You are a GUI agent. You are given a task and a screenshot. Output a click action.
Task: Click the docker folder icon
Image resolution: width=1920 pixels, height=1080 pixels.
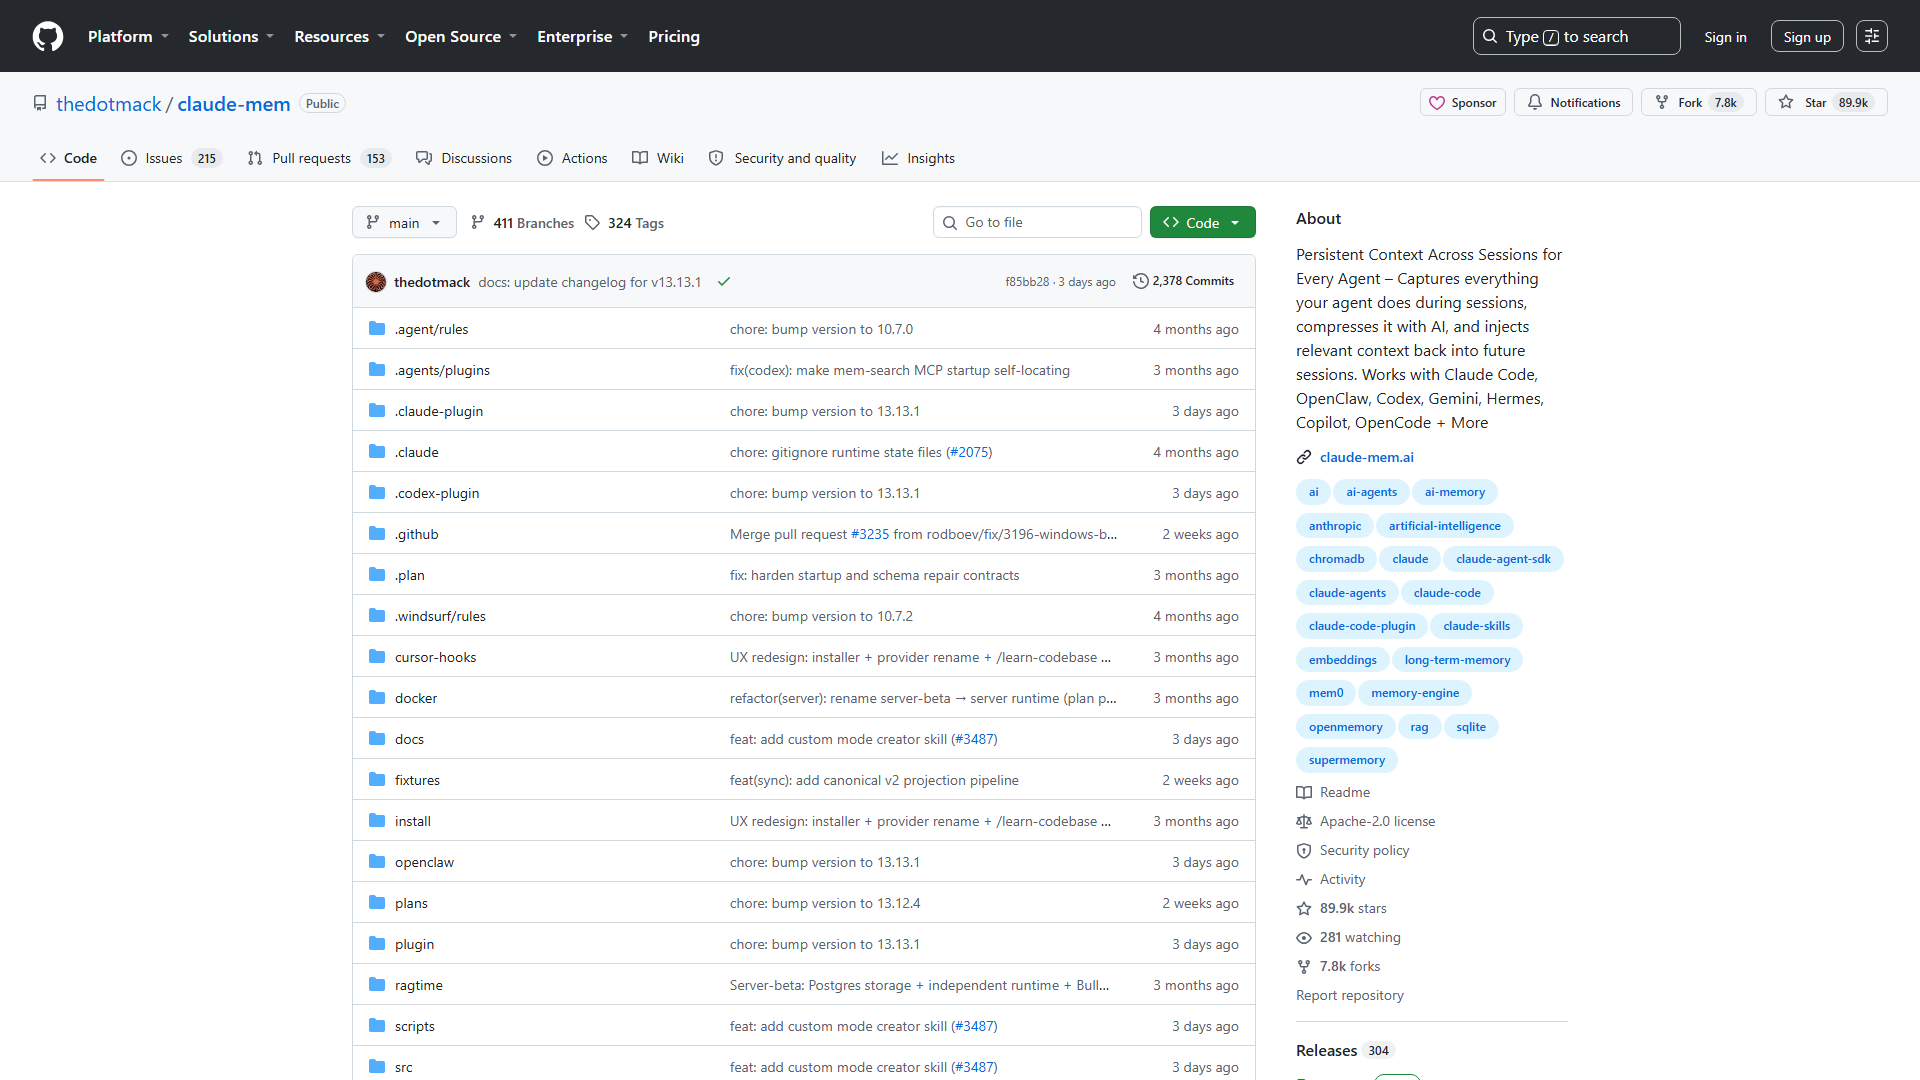[377, 698]
